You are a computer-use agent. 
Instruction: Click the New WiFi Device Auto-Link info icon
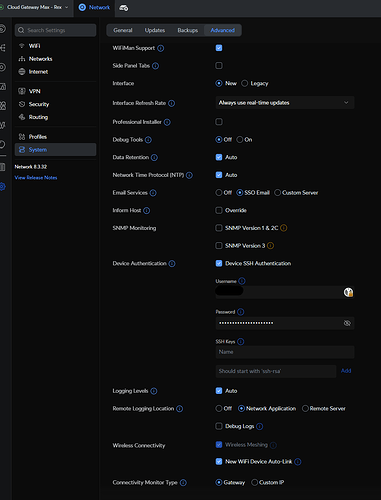tap(298, 462)
